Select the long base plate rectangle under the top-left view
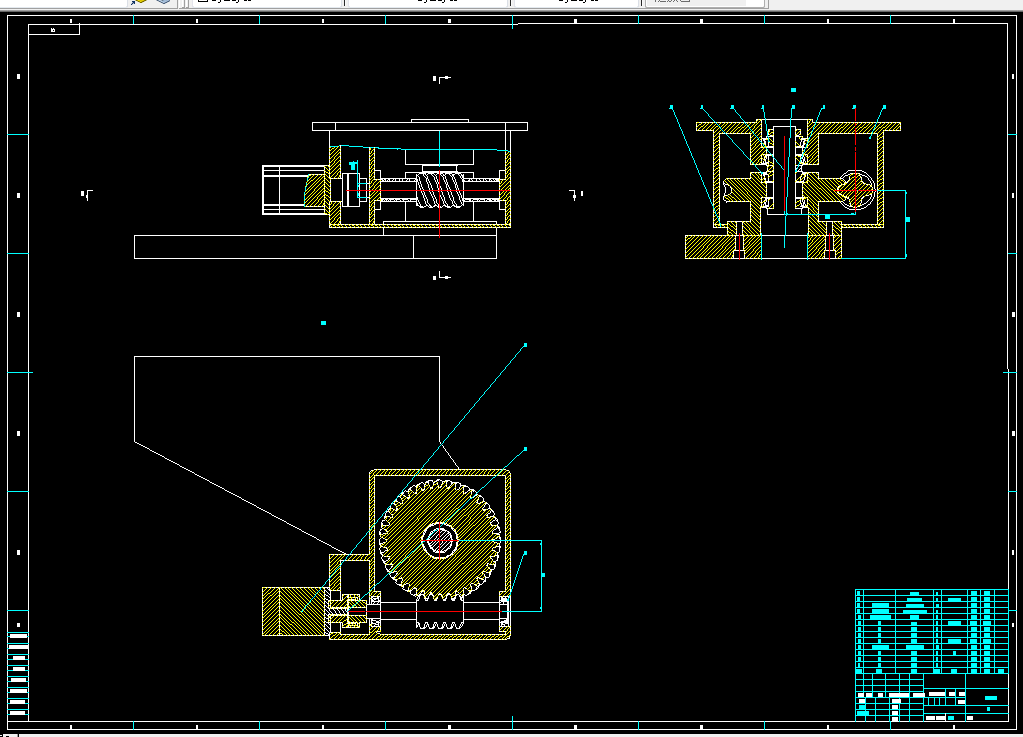Screen dimensions: 1023x737 point(315,247)
